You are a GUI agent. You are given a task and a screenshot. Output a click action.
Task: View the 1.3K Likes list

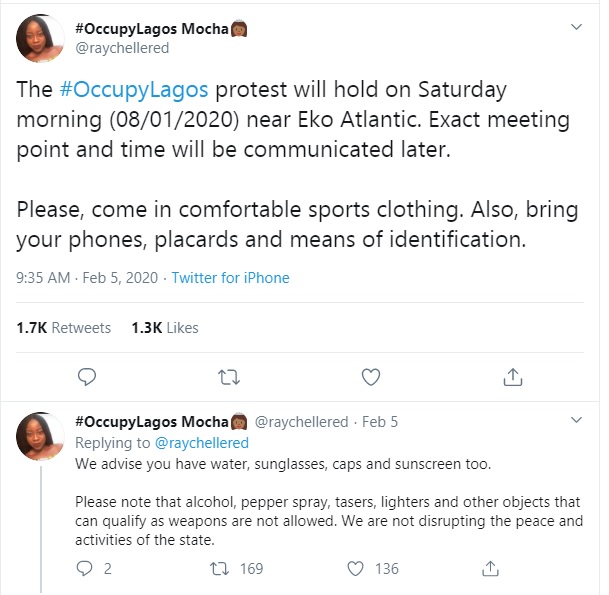click(165, 327)
